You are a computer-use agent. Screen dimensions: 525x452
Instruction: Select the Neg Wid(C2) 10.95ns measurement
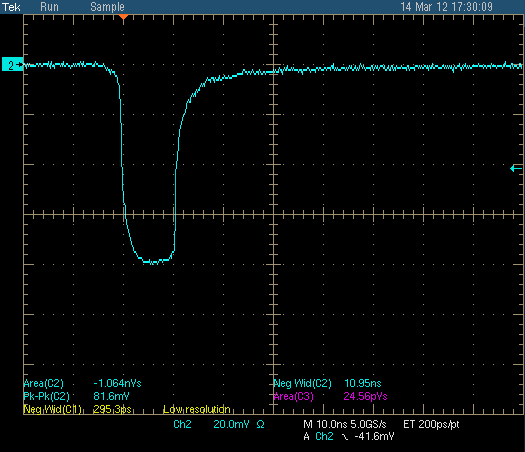327,383
